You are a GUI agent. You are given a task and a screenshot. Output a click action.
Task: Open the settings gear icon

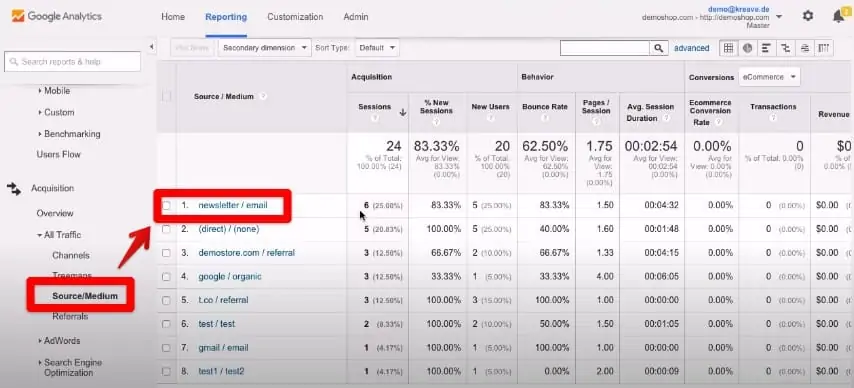[808, 16]
